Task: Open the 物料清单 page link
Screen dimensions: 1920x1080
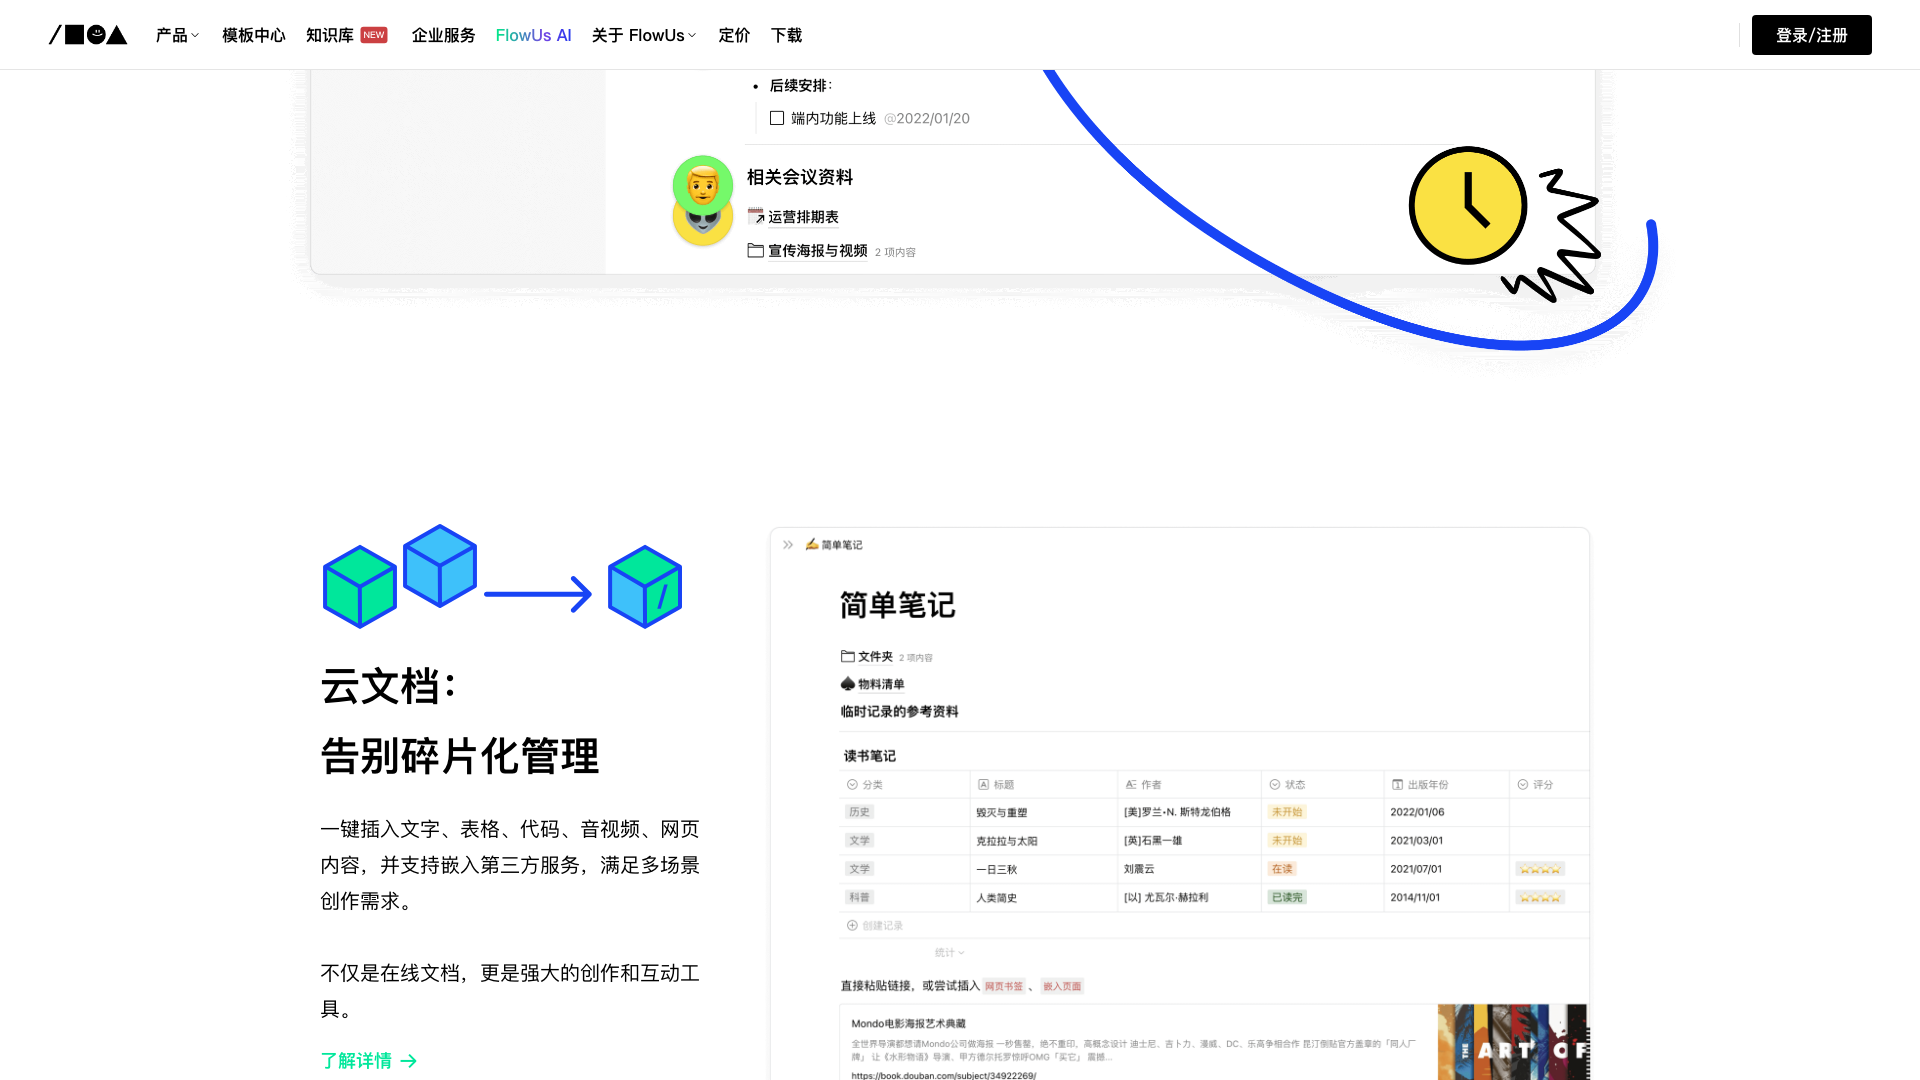Action: (x=881, y=684)
